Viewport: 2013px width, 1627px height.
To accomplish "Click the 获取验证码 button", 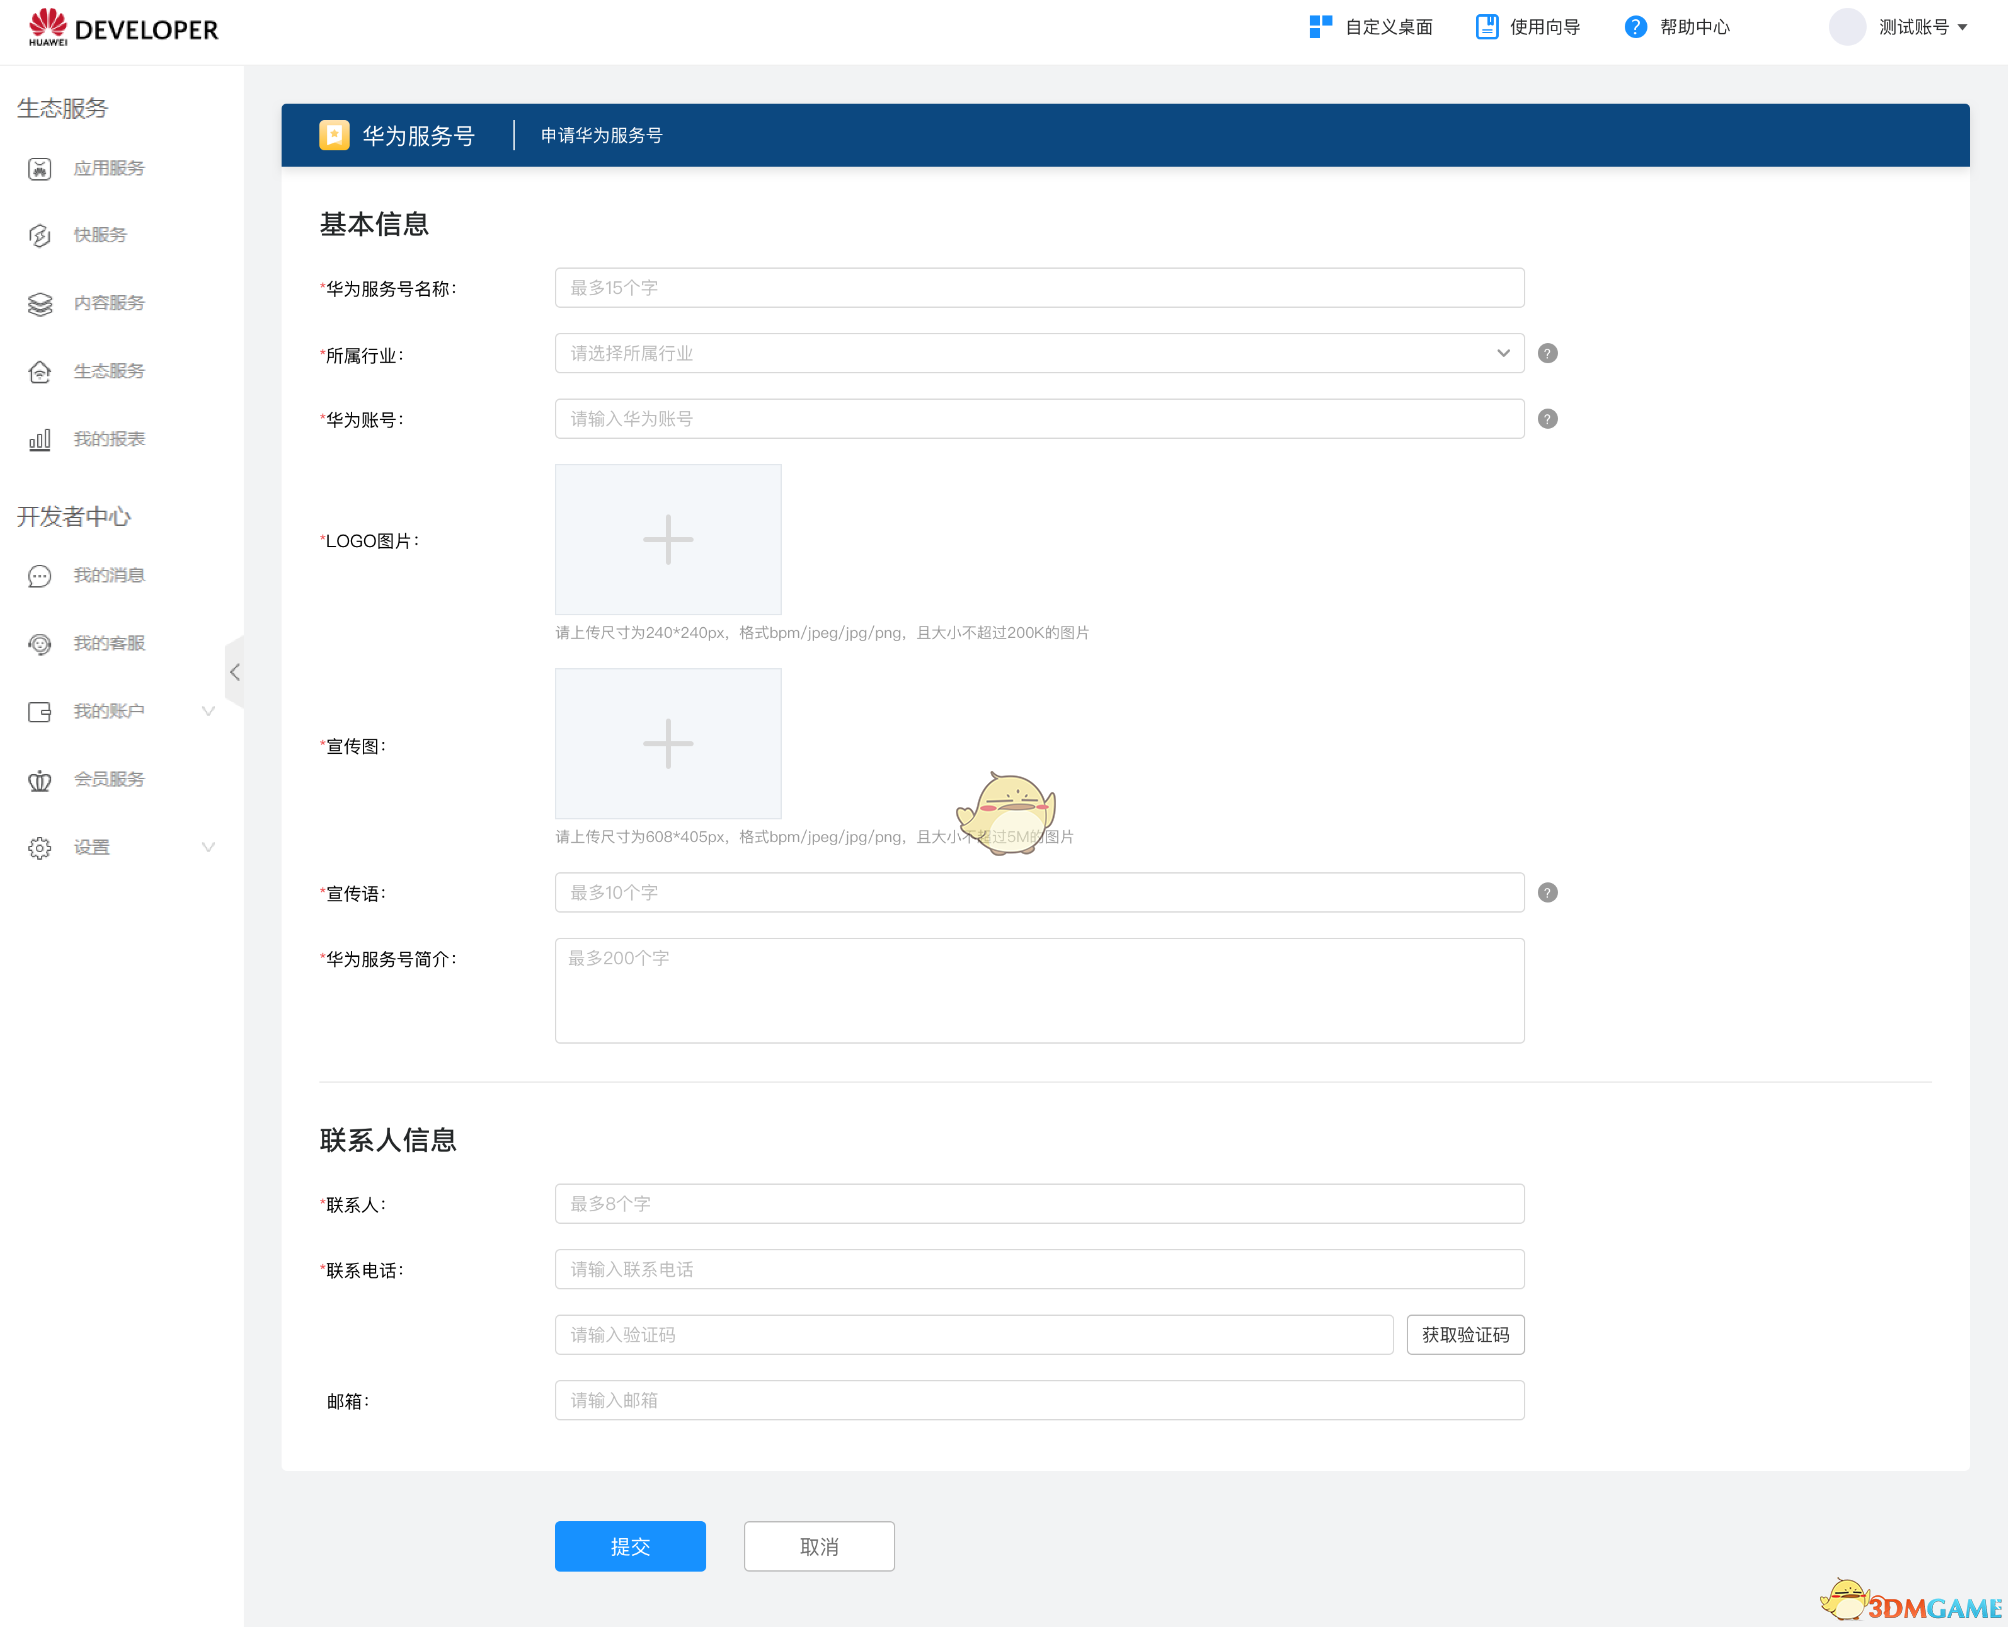I will coord(1465,1335).
